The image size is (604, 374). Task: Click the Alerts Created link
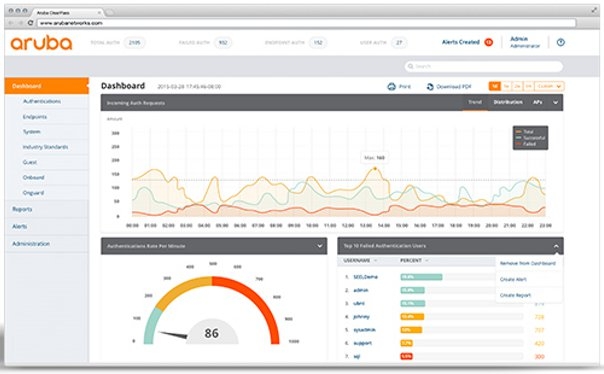(x=461, y=42)
